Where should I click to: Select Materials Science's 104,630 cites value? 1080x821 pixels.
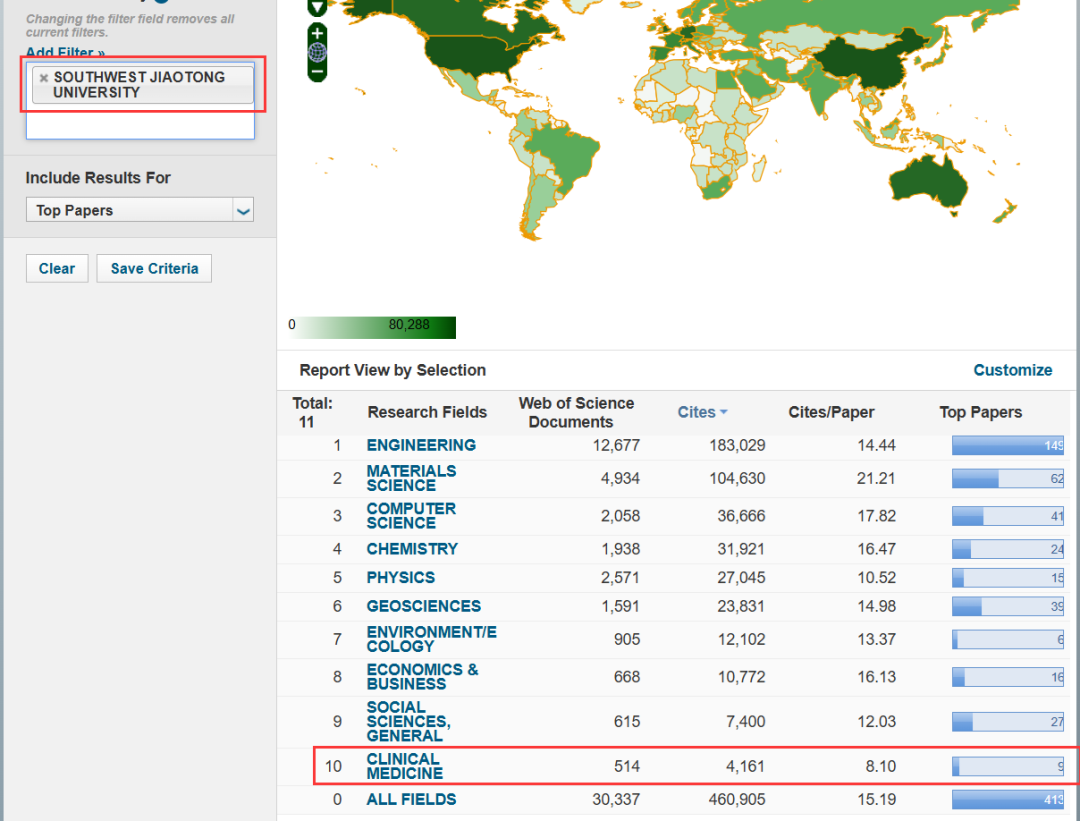[x=737, y=478]
